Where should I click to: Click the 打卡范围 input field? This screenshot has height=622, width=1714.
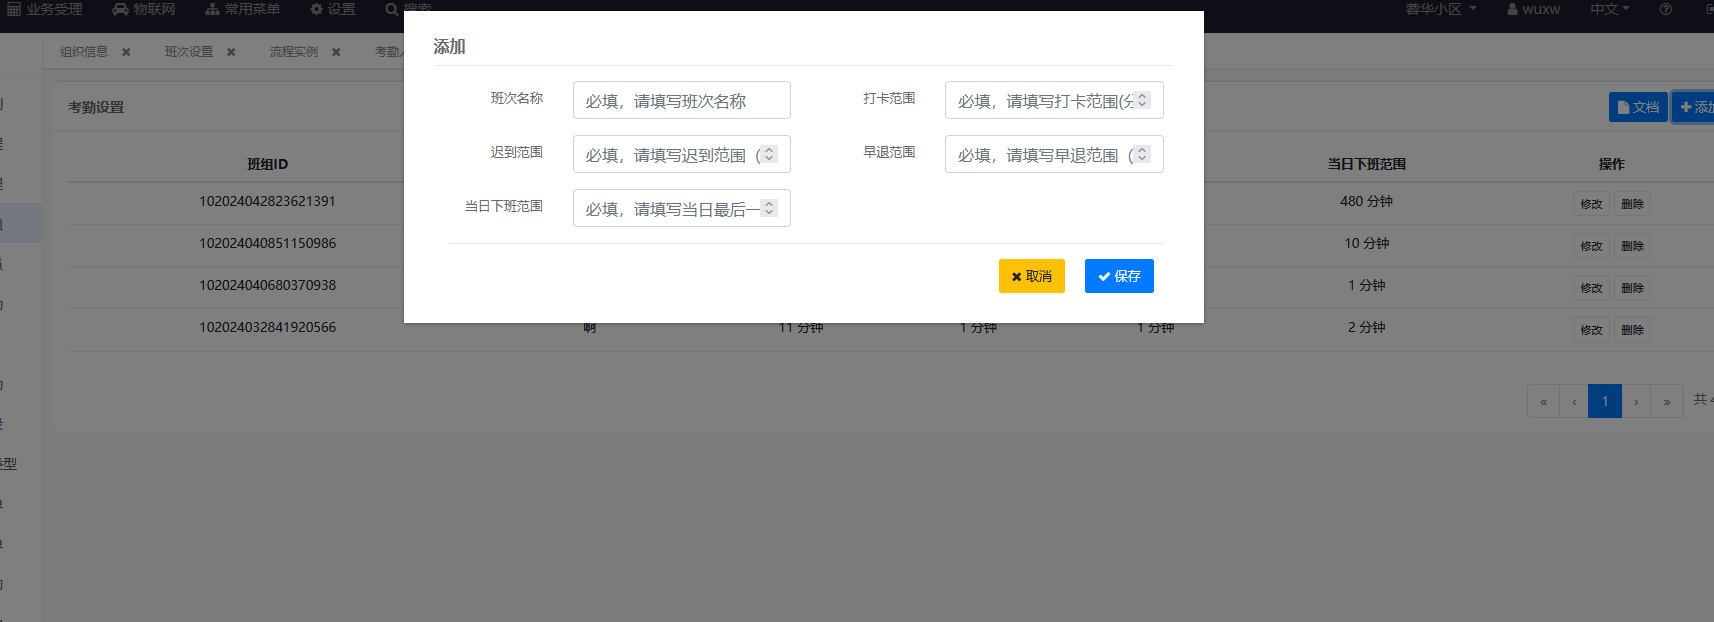(1054, 100)
